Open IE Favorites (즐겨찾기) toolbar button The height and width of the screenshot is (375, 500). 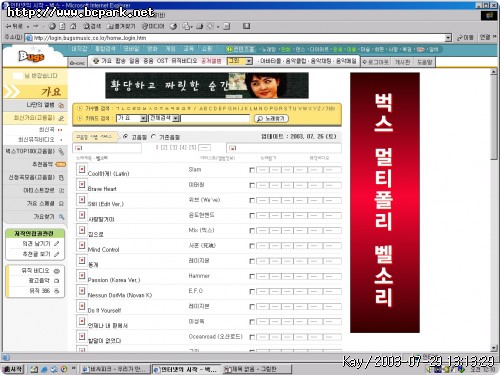click(121, 26)
